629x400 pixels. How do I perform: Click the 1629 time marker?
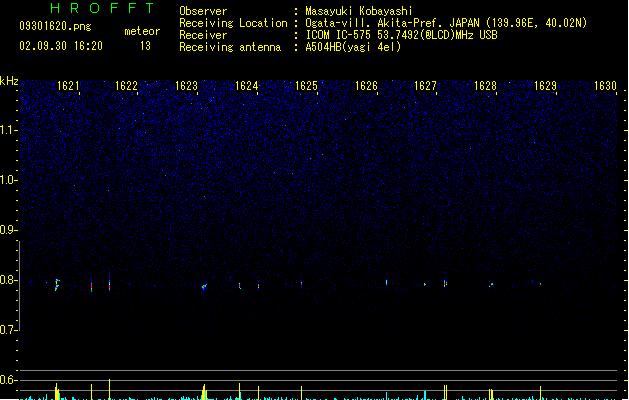(x=546, y=86)
